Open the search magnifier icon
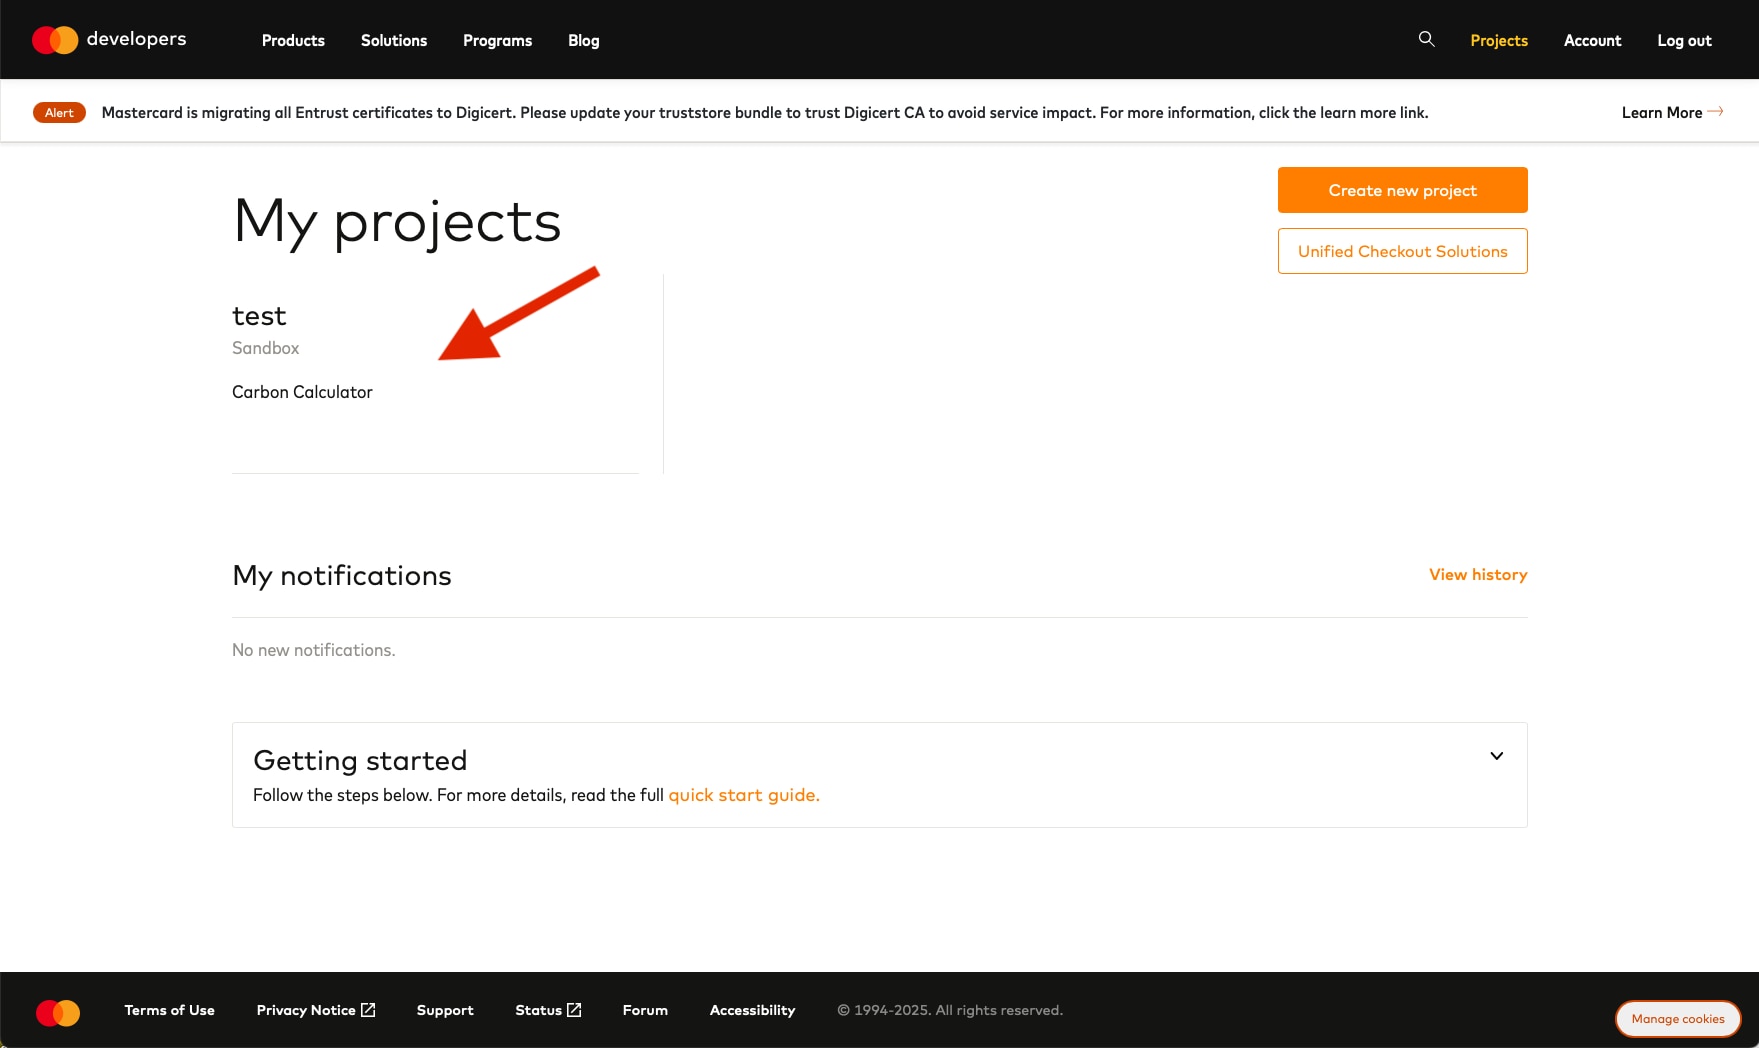This screenshot has height=1048, width=1759. tap(1426, 39)
